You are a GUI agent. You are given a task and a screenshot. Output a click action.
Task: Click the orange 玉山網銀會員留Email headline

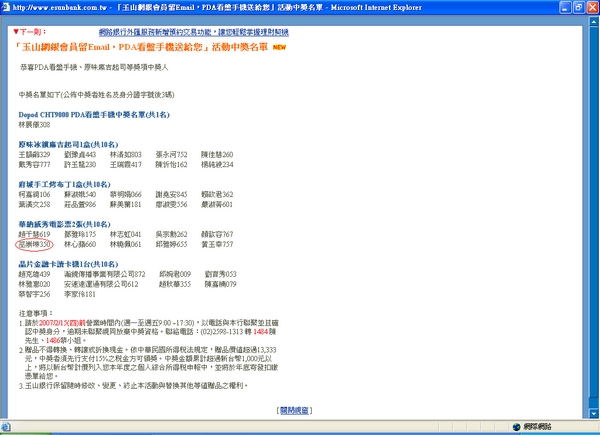click(x=140, y=47)
